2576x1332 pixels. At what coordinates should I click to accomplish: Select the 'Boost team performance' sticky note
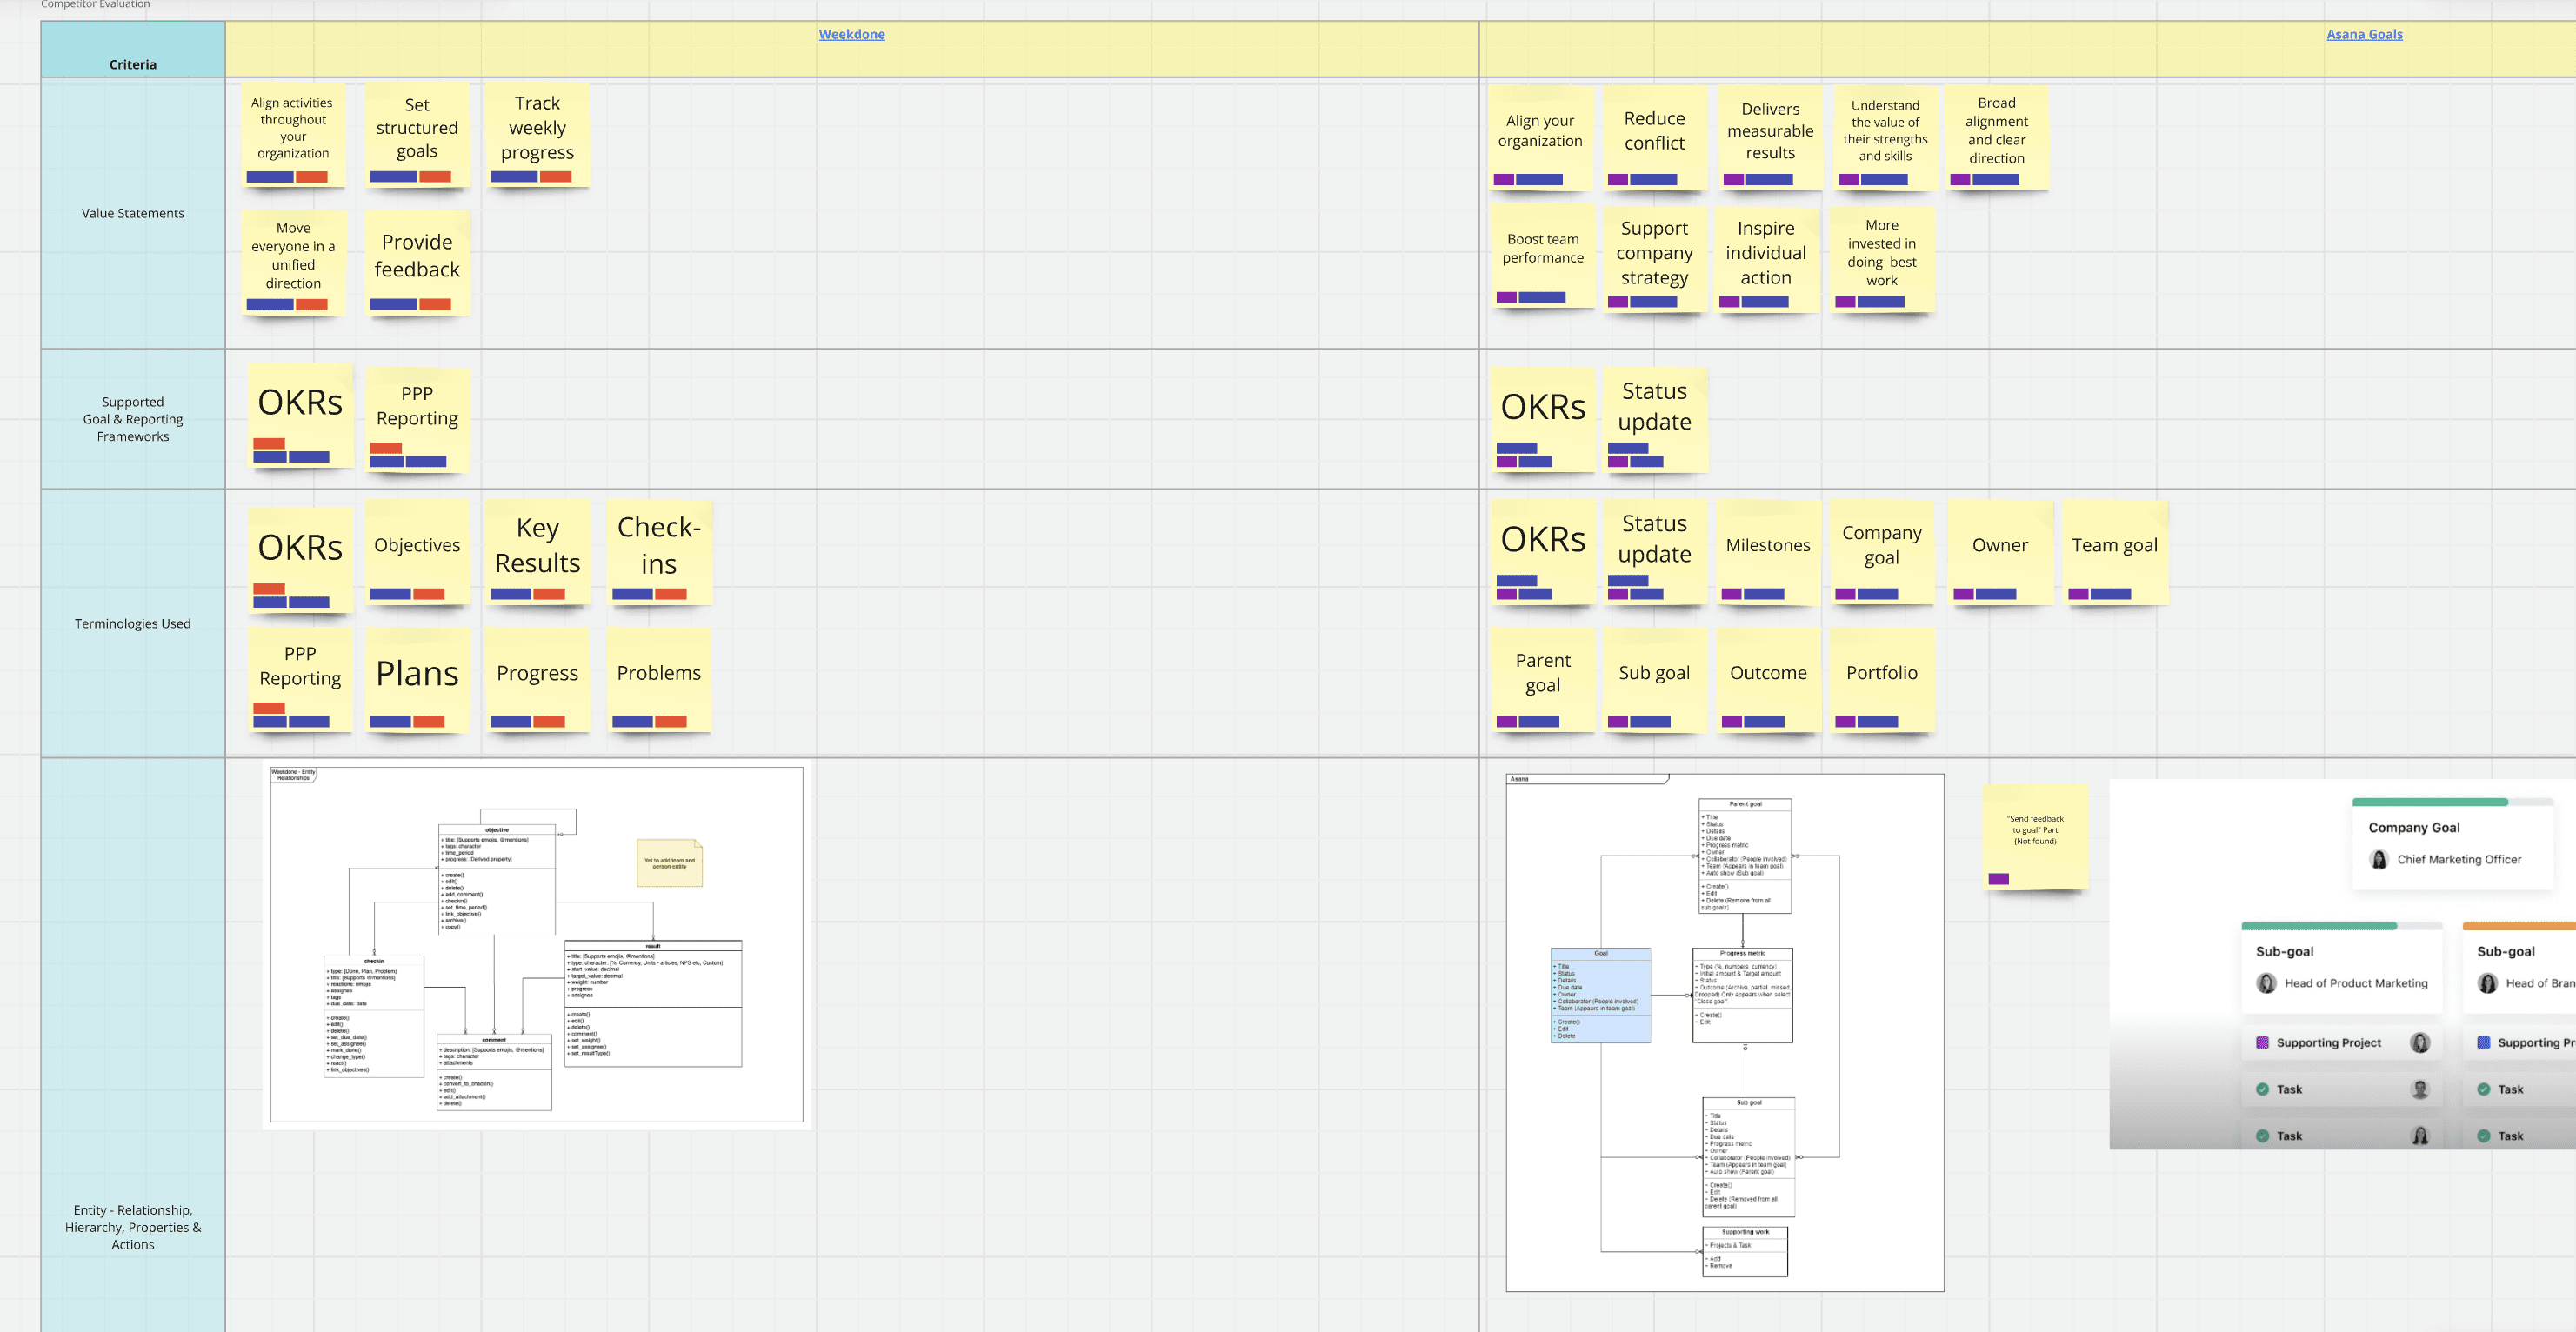coord(1543,257)
